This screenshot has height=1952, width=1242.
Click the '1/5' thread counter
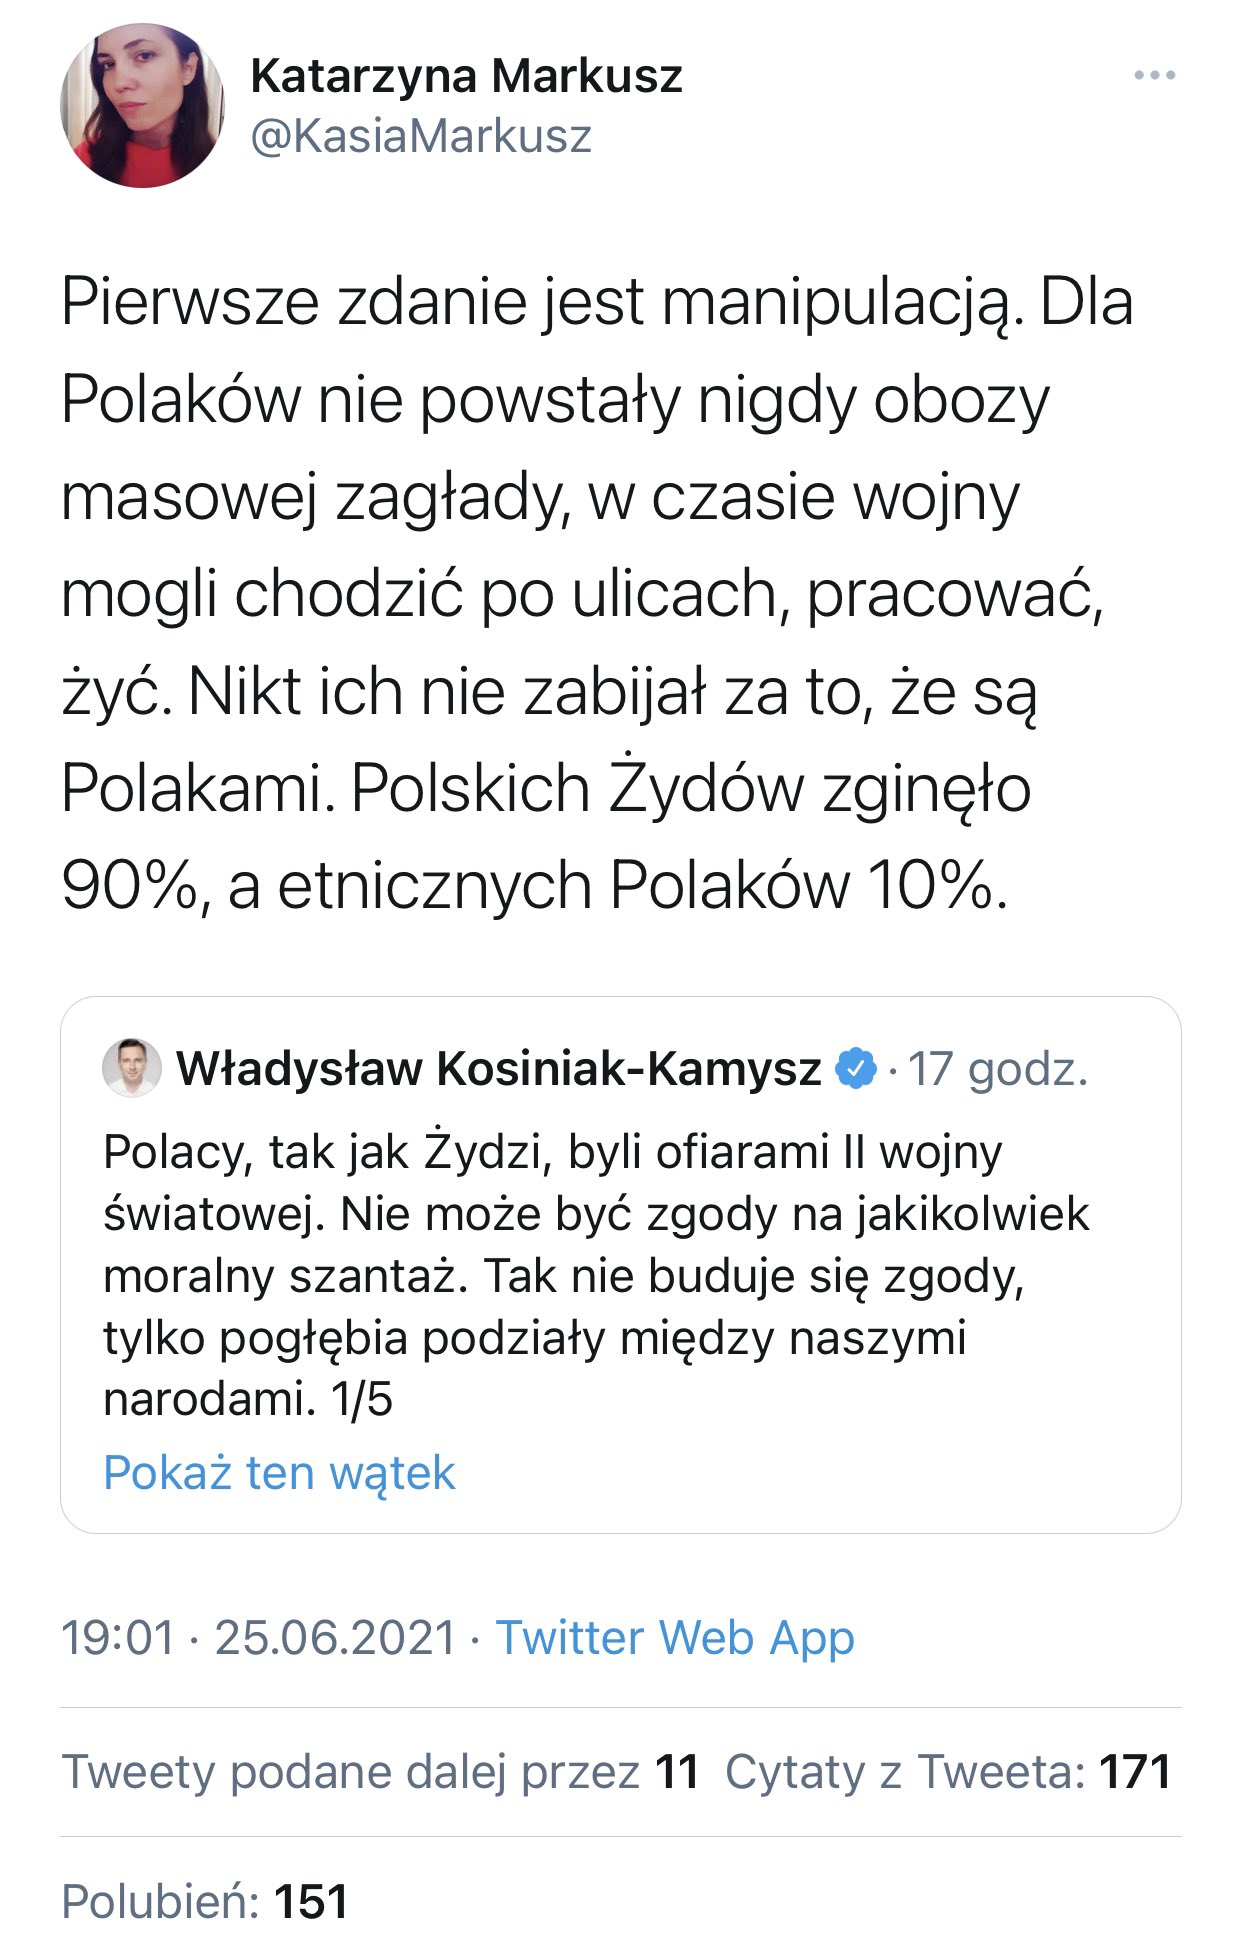coord(362,1399)
